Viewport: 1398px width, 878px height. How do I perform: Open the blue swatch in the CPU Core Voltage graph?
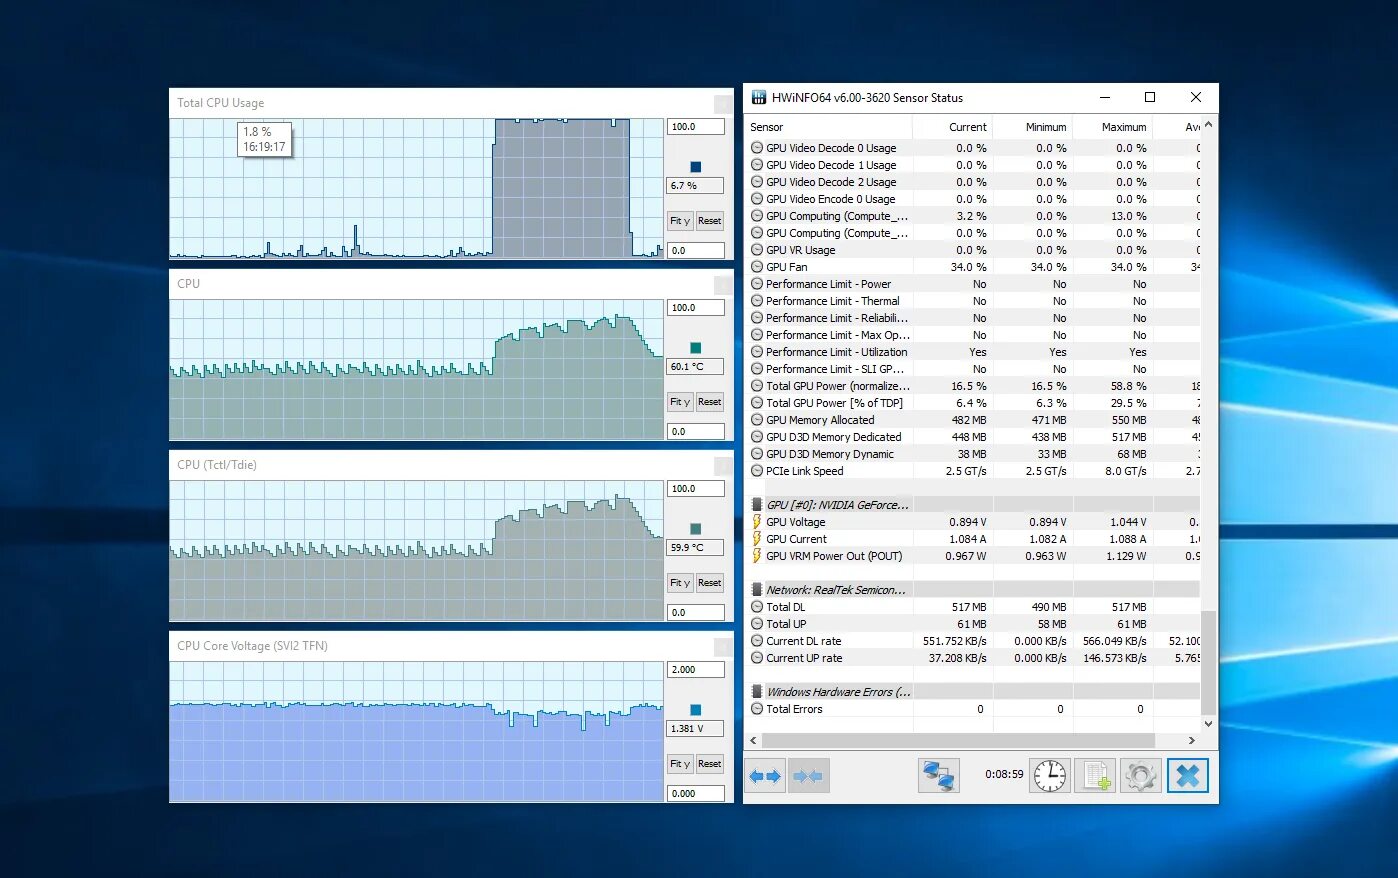[x=696, y=710]
